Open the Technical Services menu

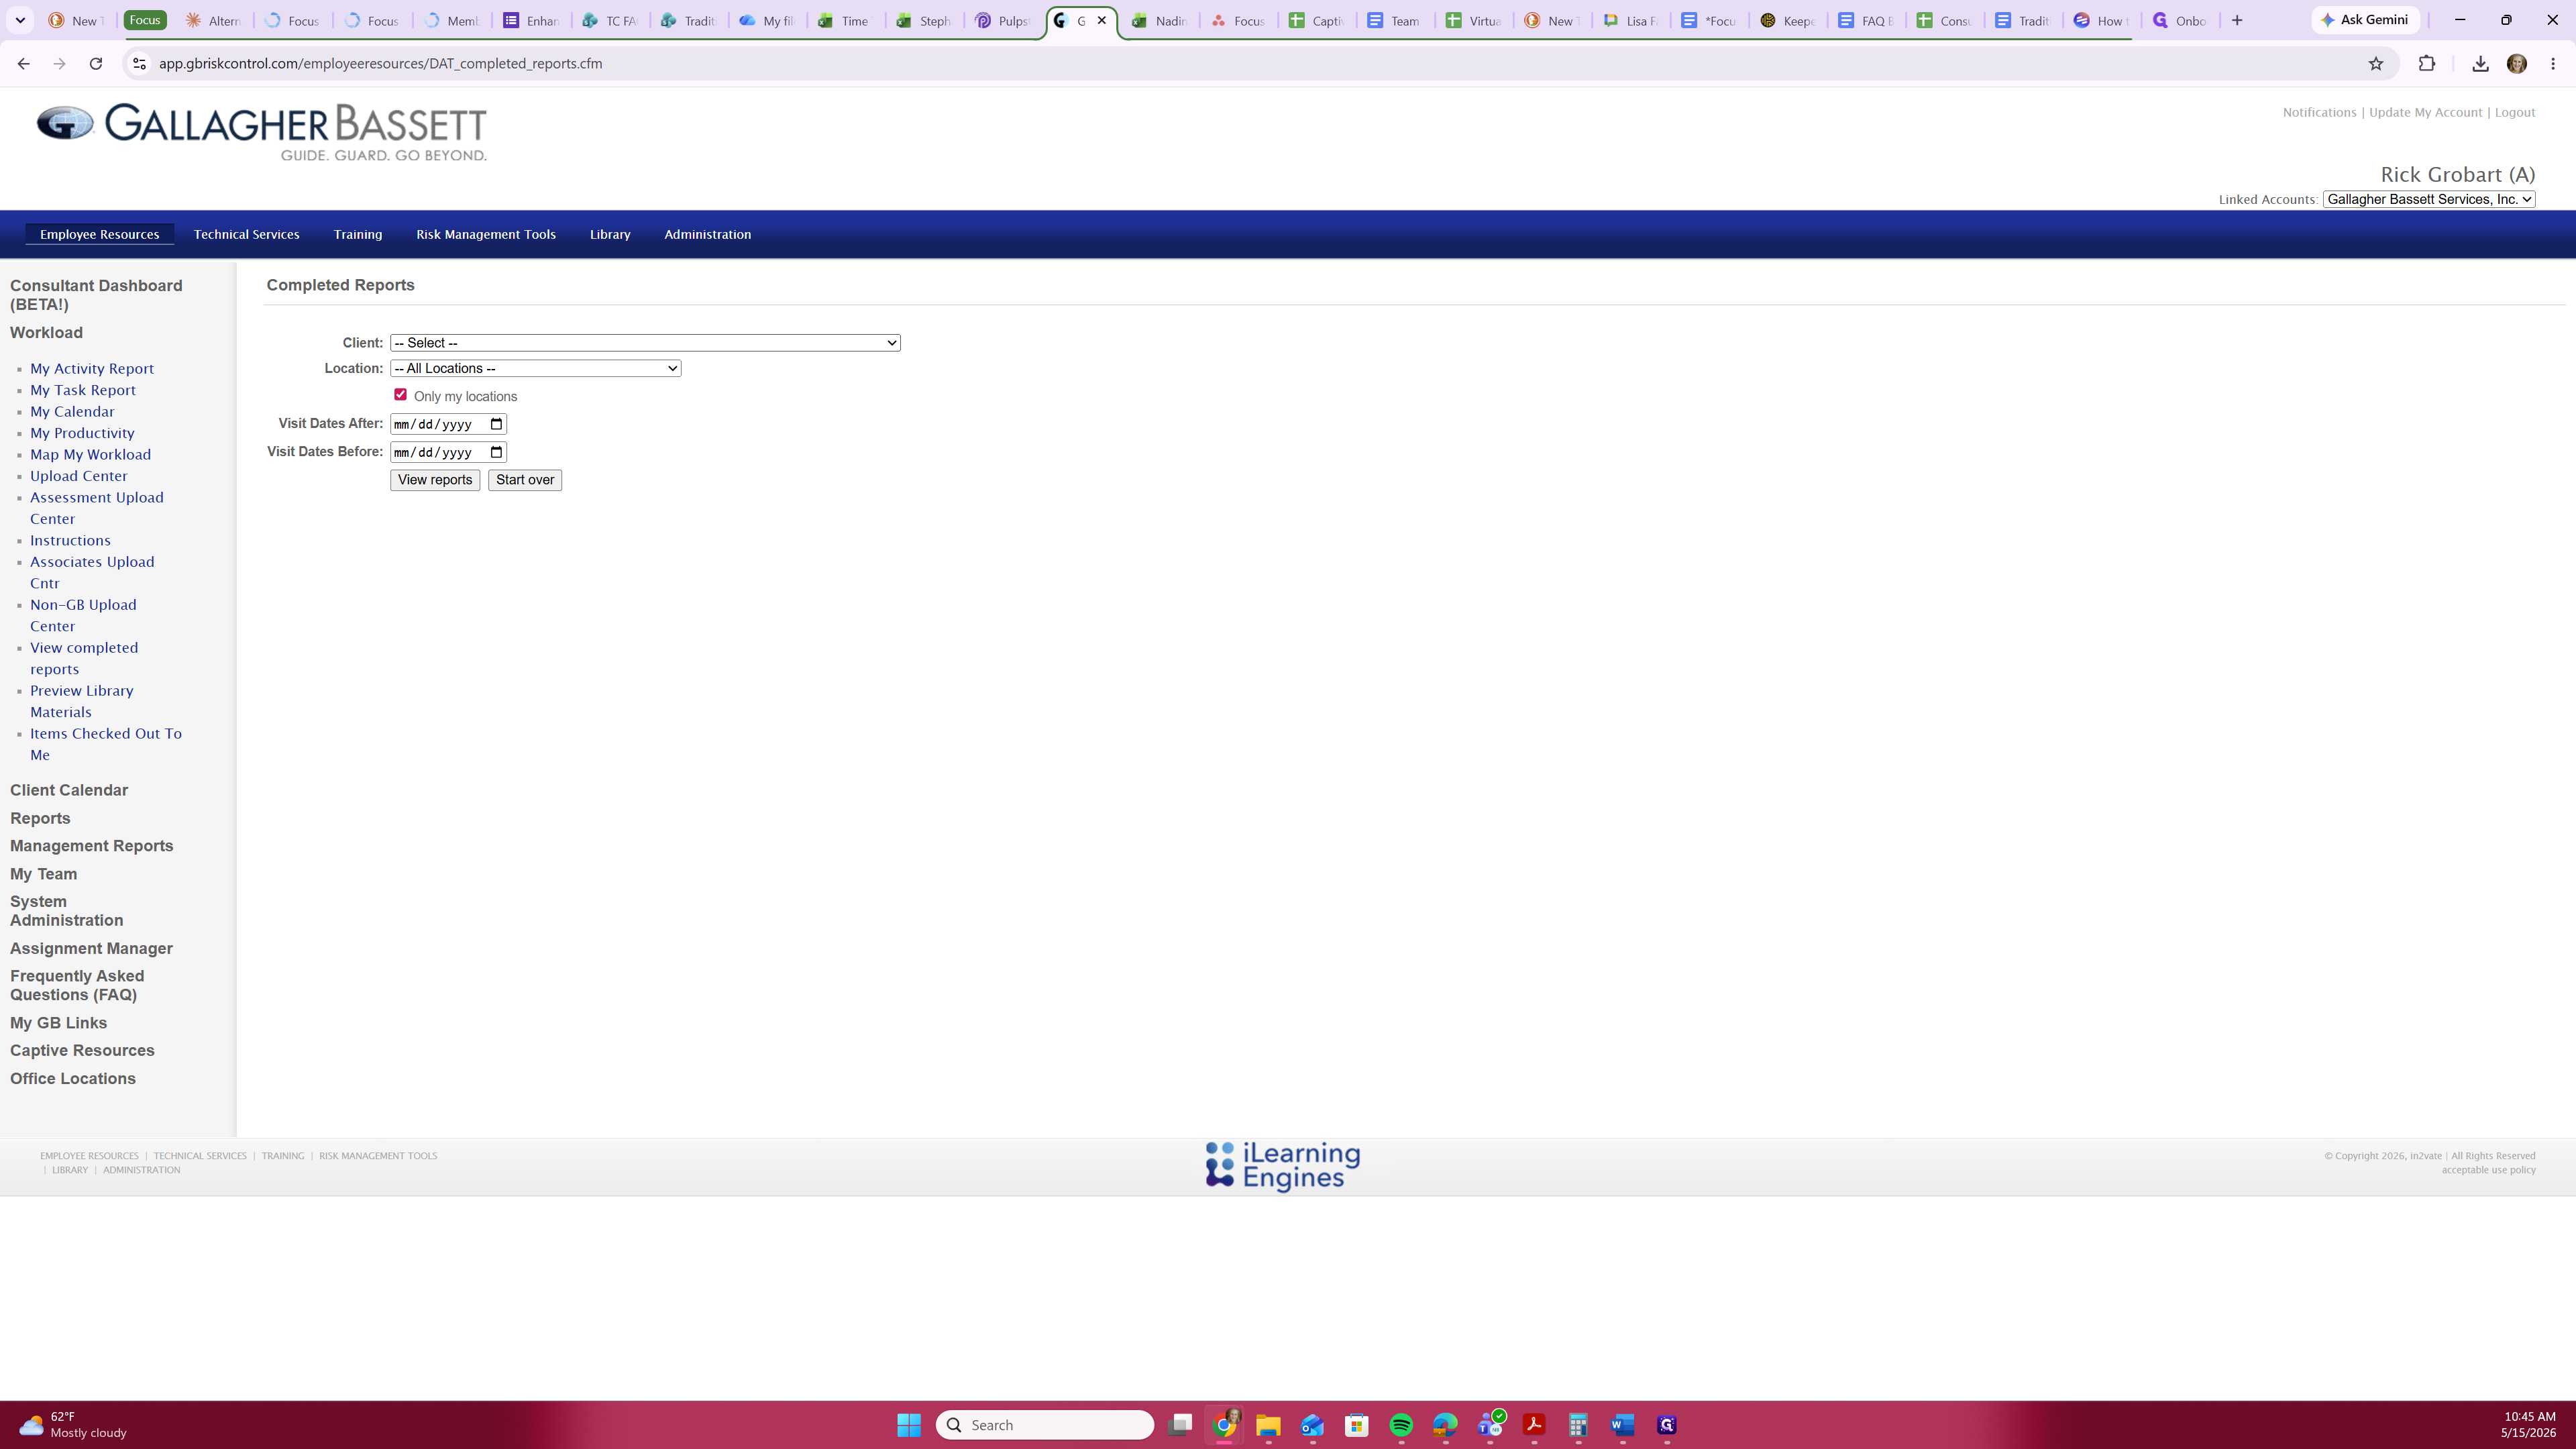pyautogui.click(x=246, y=234)
